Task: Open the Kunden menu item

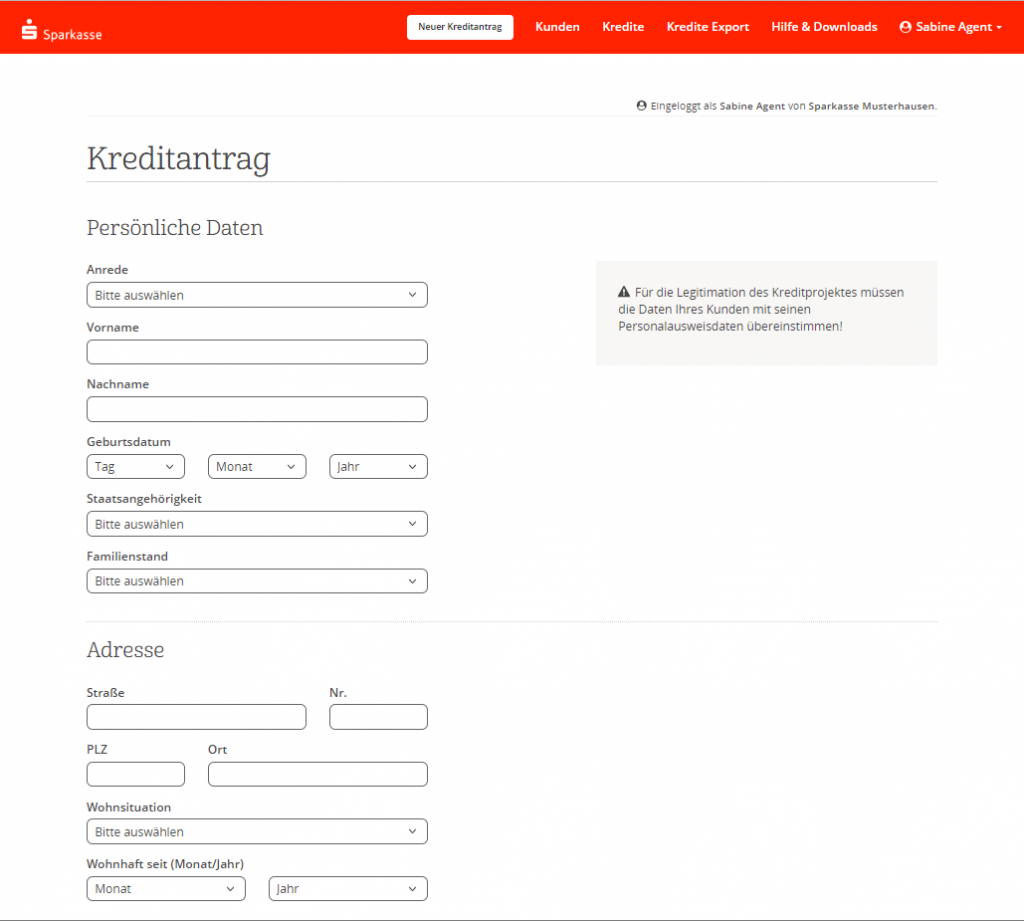Action: tap(557, 27)
